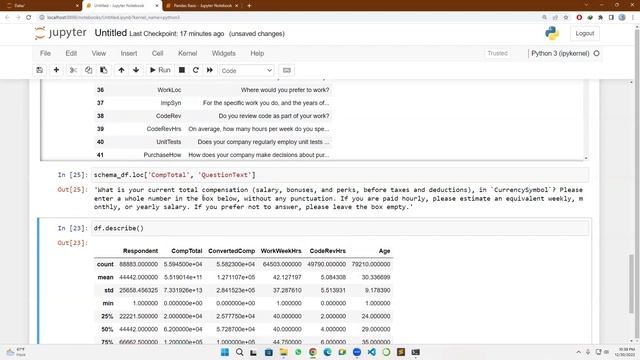Viewport: 640px width, 360px height.
Task: Open the Insert menu
Action: click(x=129, y=53)
